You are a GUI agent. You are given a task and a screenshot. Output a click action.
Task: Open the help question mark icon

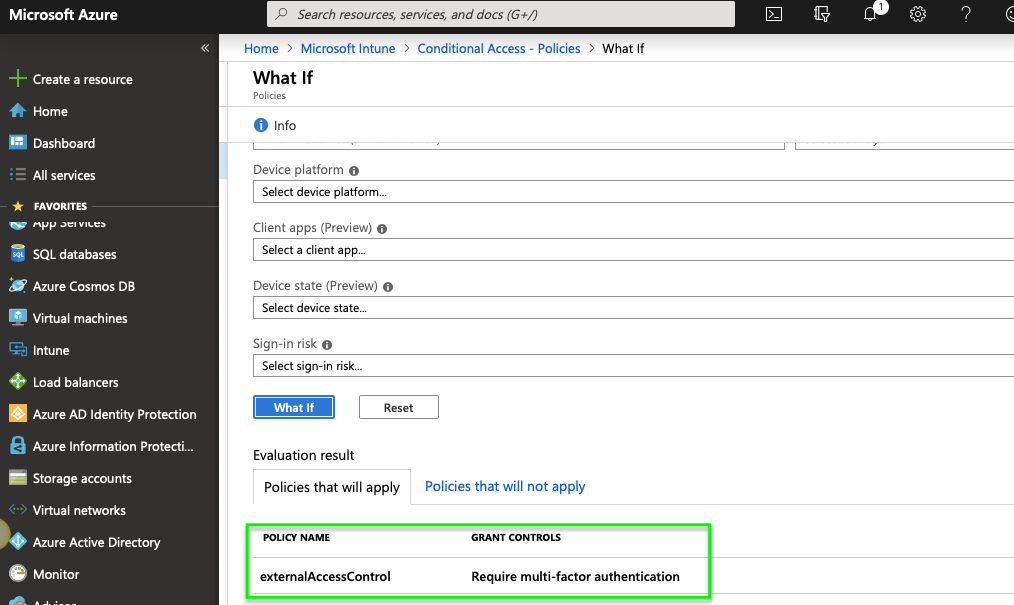click(965, 14)
